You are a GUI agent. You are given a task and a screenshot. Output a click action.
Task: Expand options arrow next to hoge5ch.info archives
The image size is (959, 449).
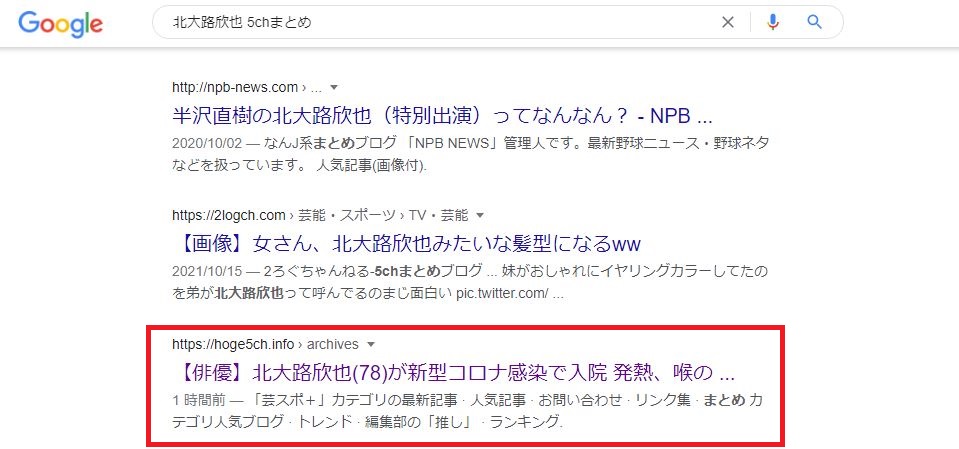[370, 344]
